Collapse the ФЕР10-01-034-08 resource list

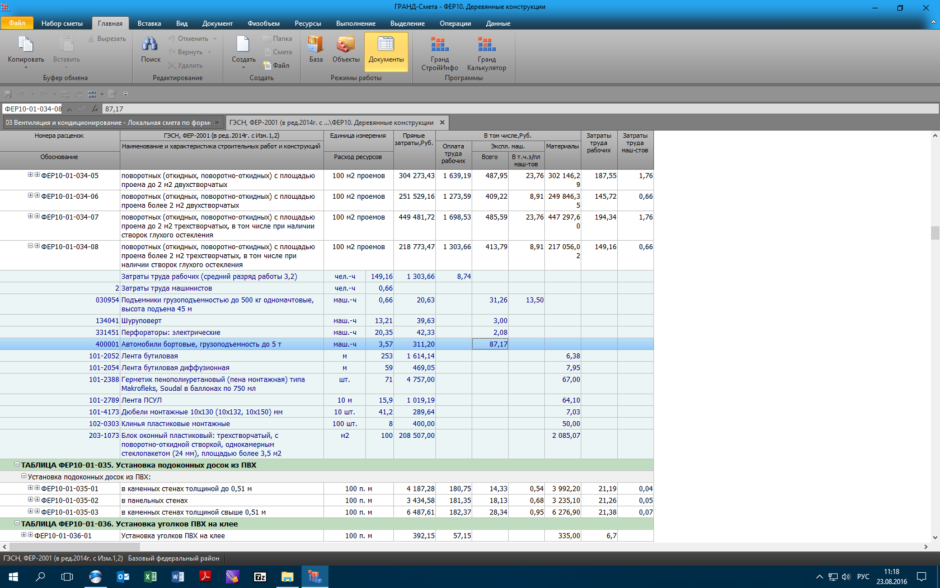tap(30, 246)
